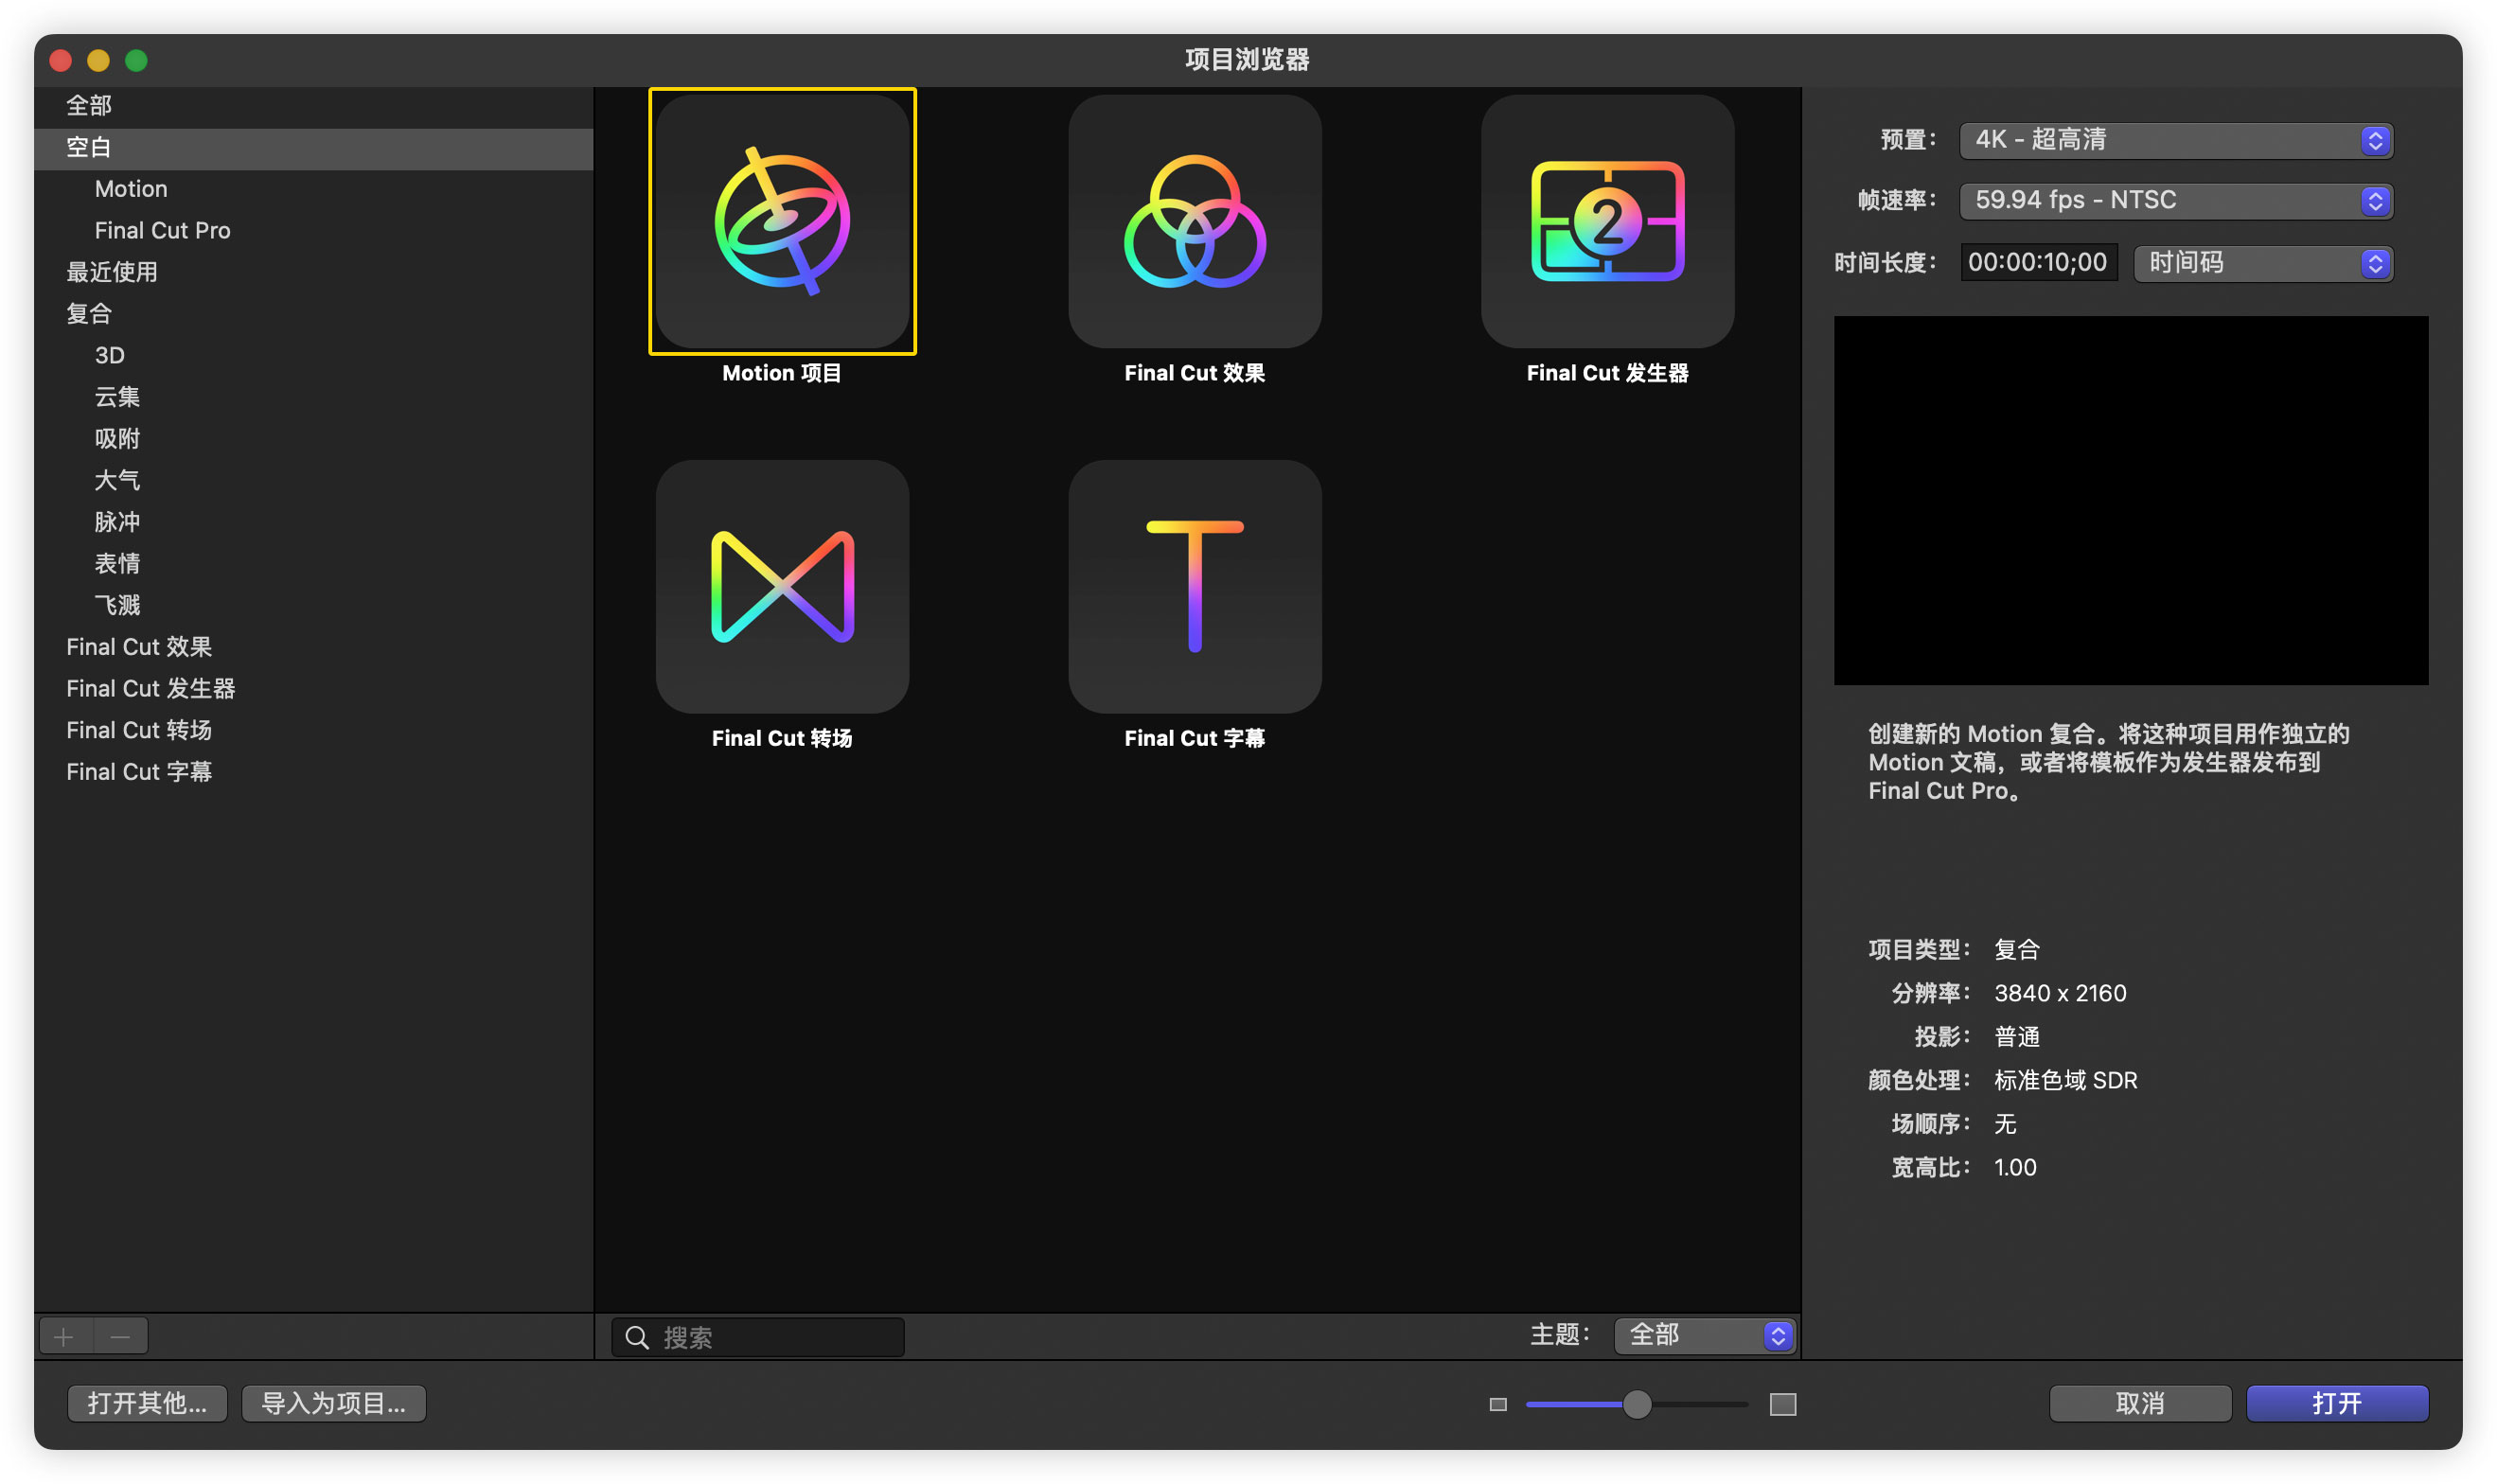
Task: Close the 项目浏览器 window
Action: coord(61,60)
